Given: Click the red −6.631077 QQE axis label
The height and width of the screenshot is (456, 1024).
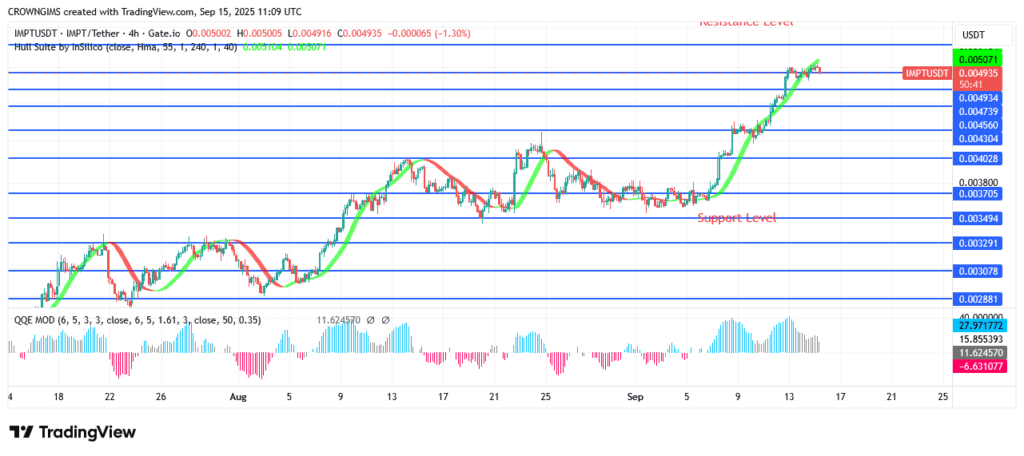Looking at the screenshot, I should coord(980,366).
